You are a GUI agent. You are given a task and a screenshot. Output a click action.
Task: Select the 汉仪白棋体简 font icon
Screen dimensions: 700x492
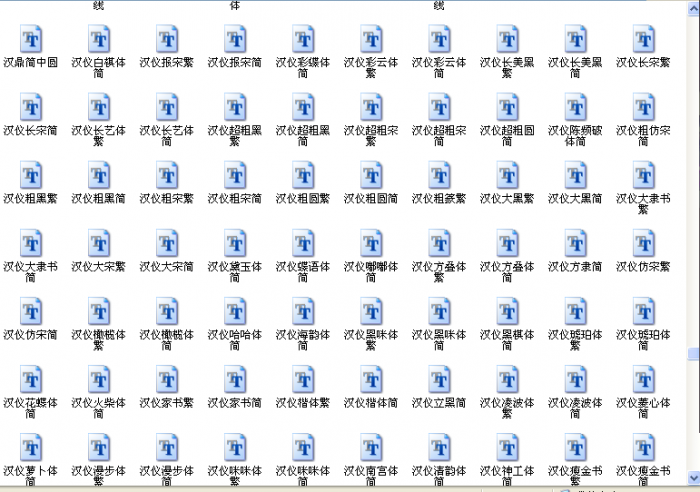[99, 39]
